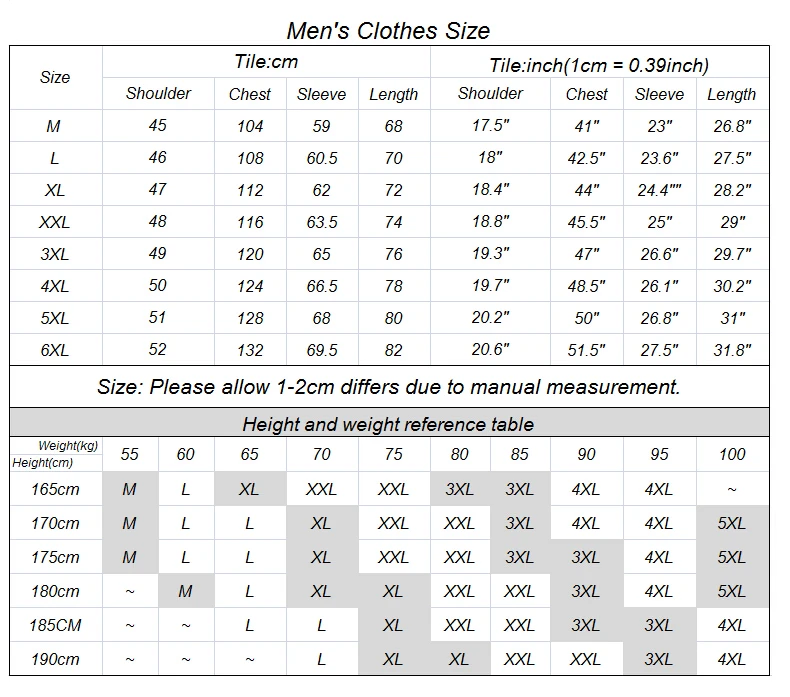790x697 pixels.
Task: Click the Men's Clothes Size title
Action: [x=388, y=31]
